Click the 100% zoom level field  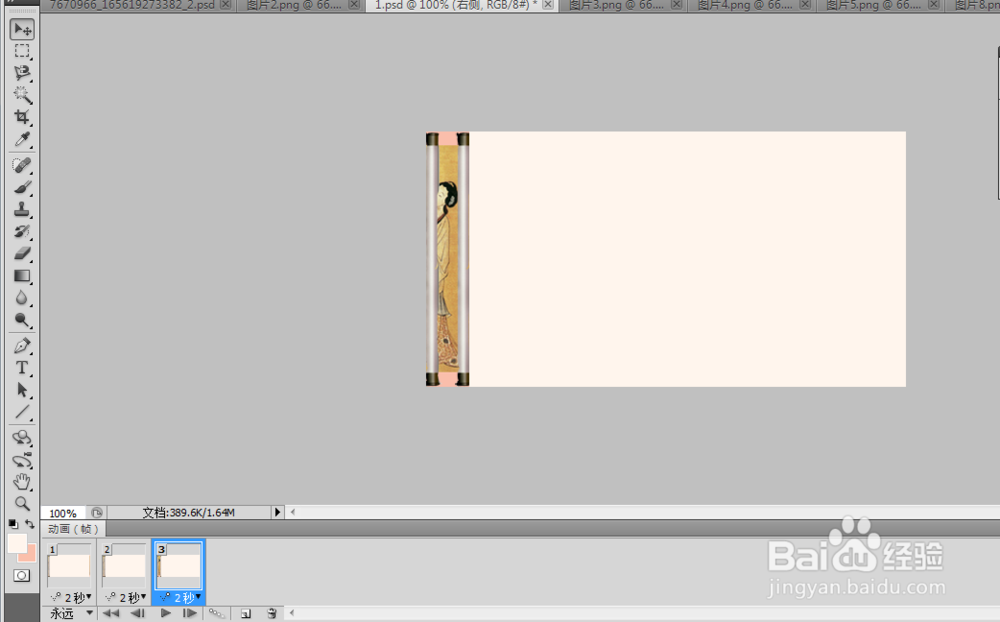point(62,513)
